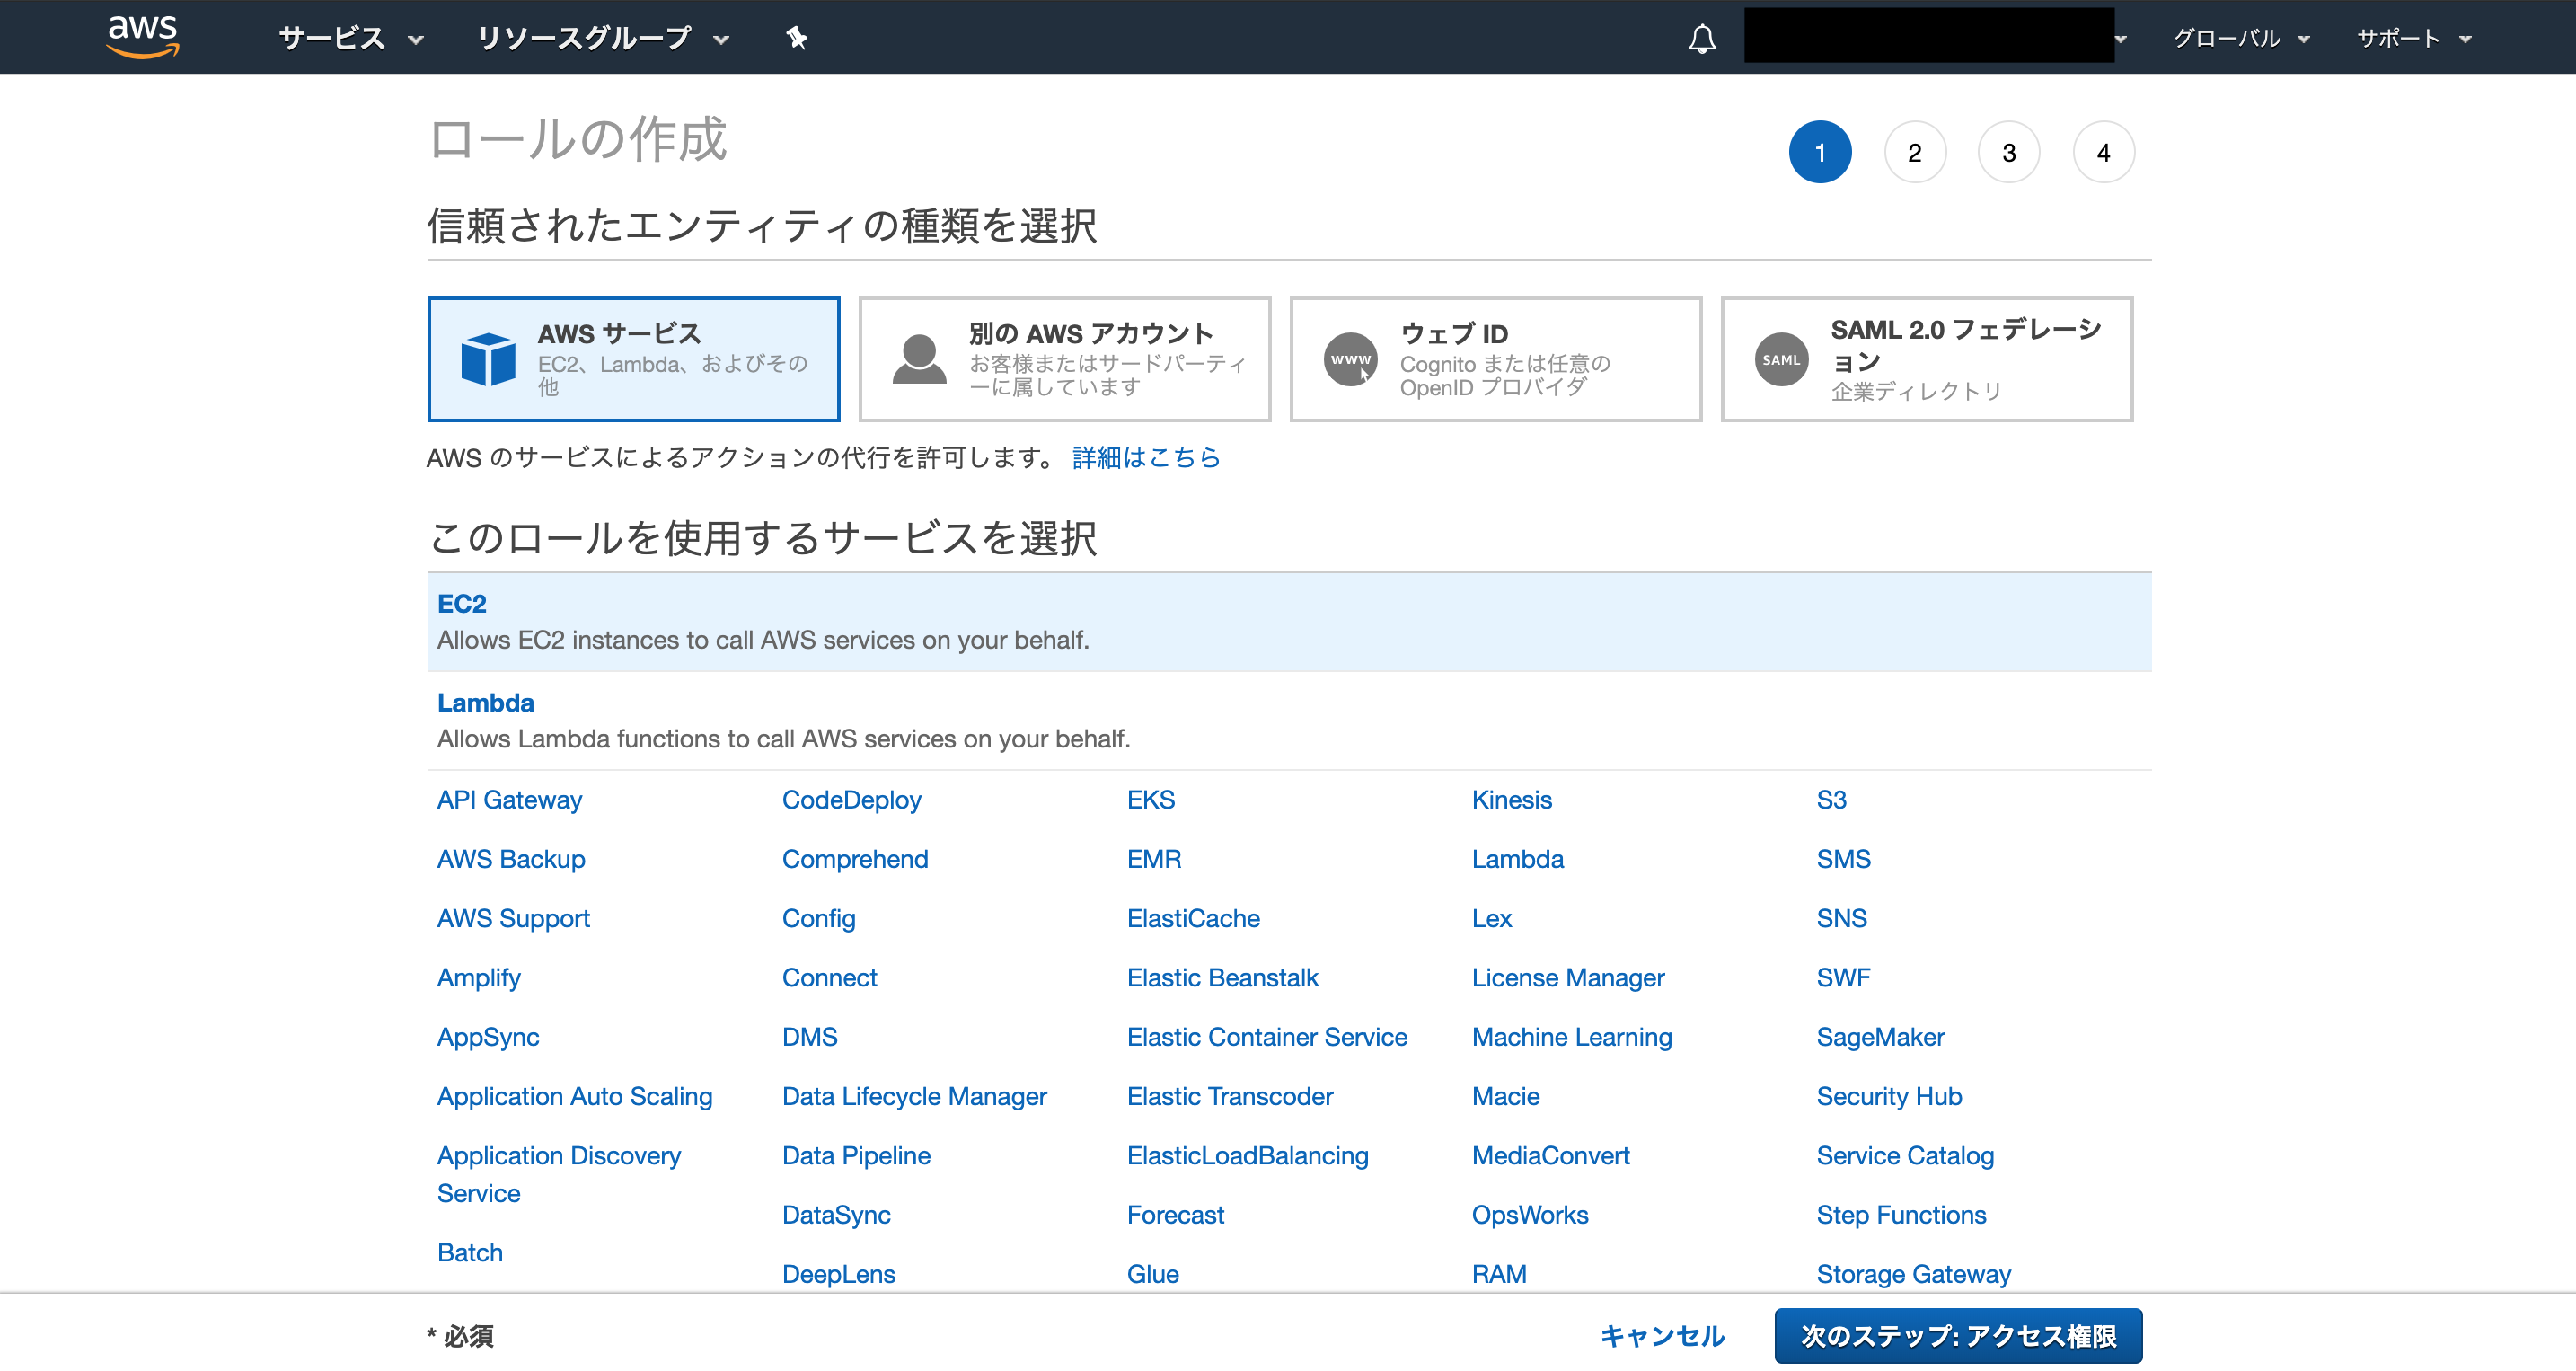The width and height of the screenshot is (2576, 1371).
Task: Go to step 2 indicator
Action: 1914,152
